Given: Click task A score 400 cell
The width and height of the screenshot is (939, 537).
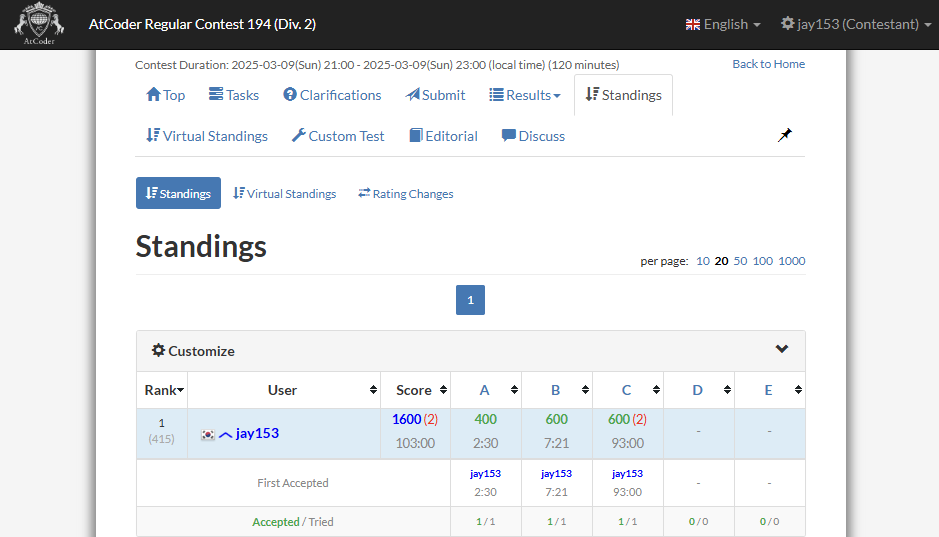Looking at the screenshot, I should pos(486,419).
